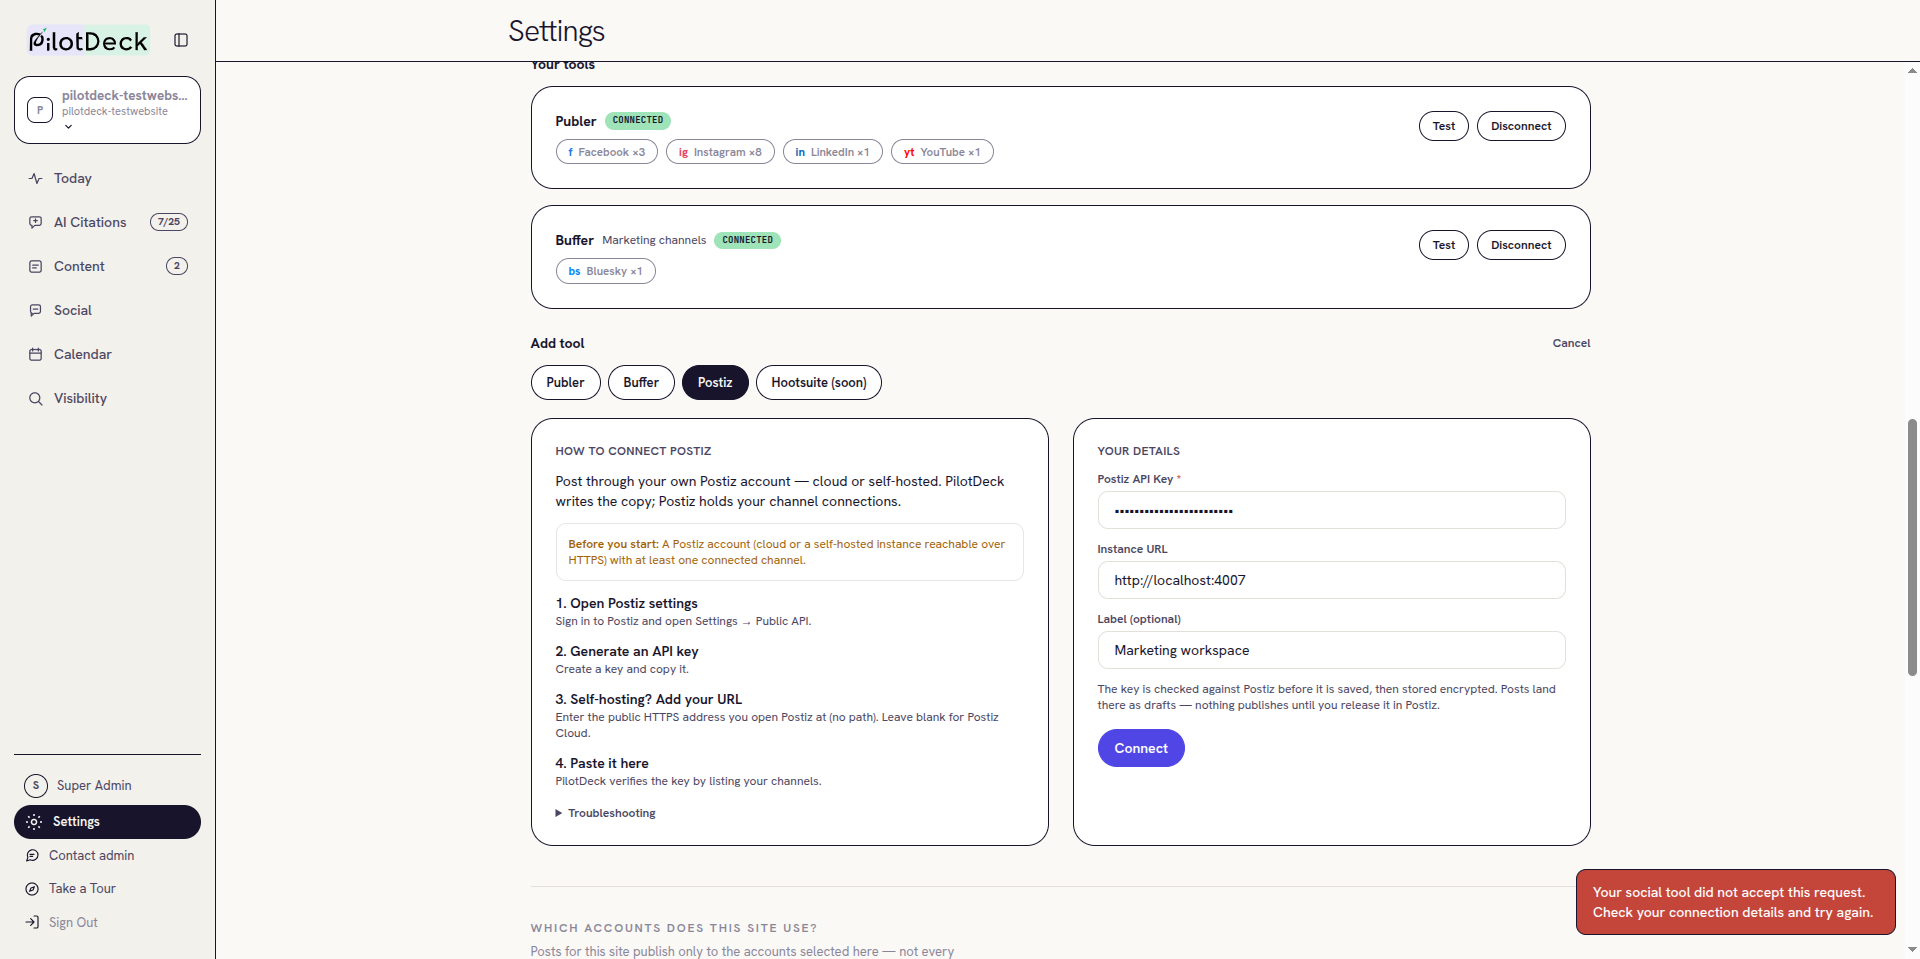Open the pilotdeck-testwebsite workspace dropdown chevron
1920x959 pixels.
point(68,127)
